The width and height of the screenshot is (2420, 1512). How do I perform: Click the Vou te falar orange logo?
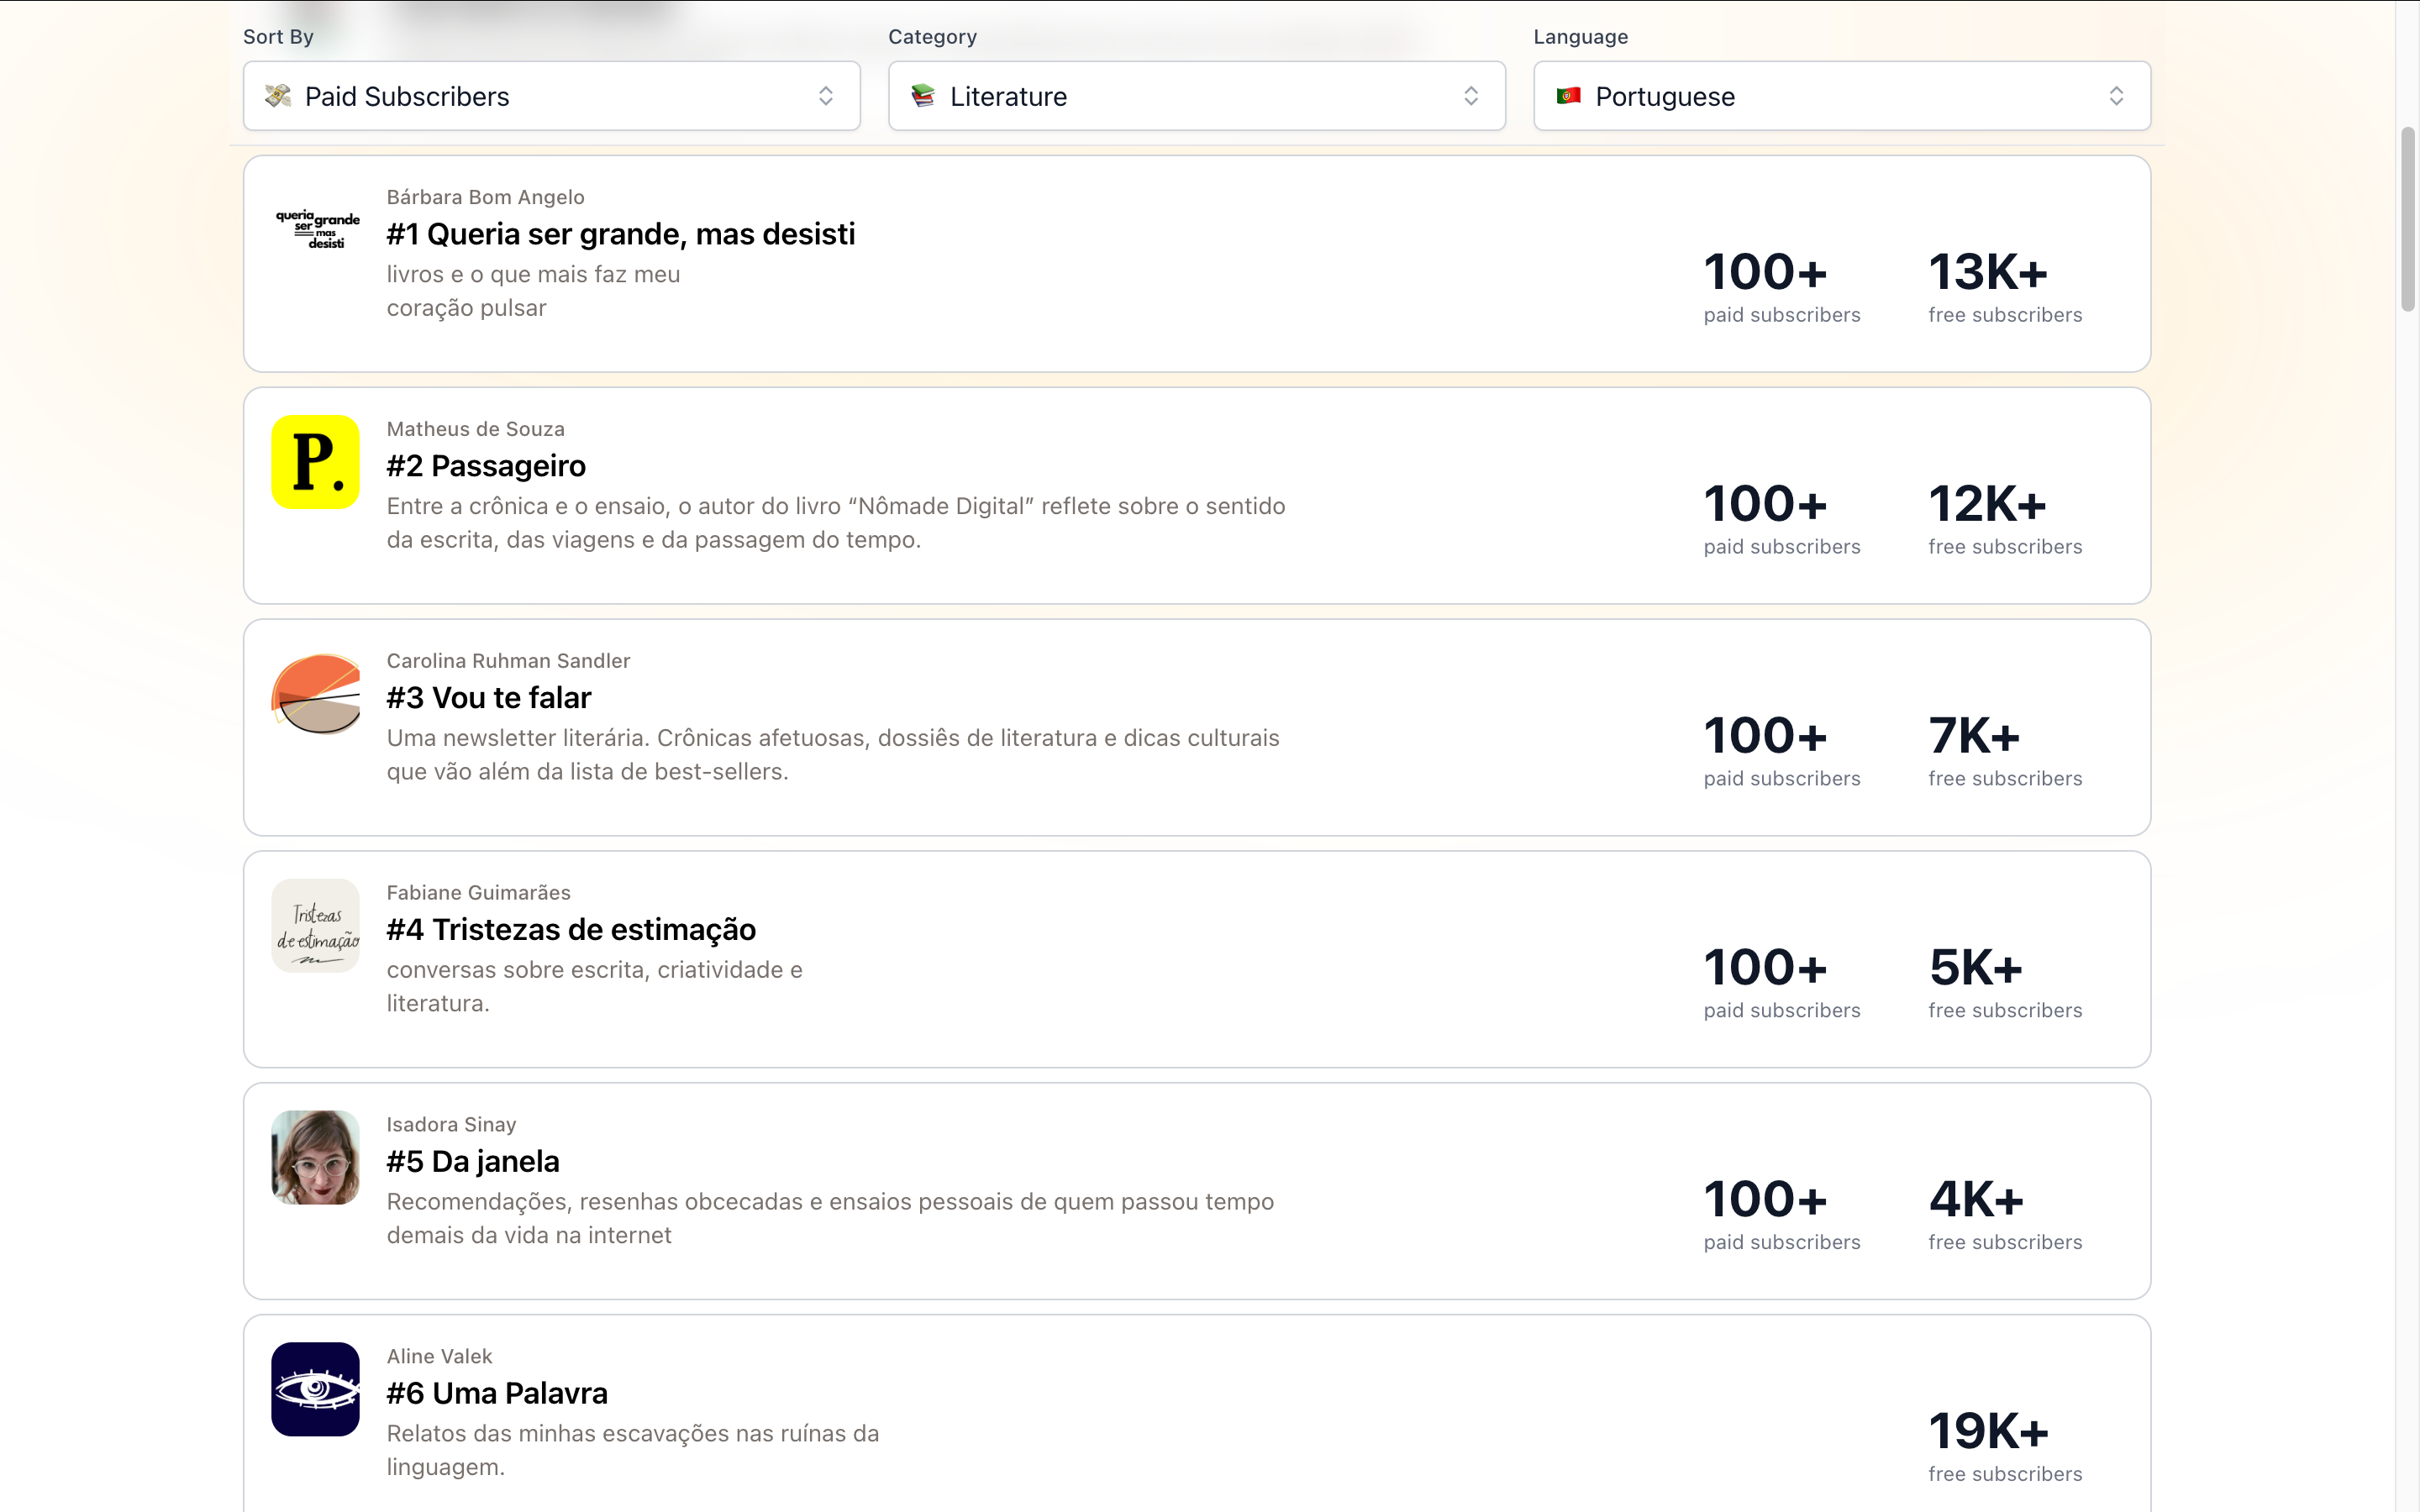[x=315, y=694]
